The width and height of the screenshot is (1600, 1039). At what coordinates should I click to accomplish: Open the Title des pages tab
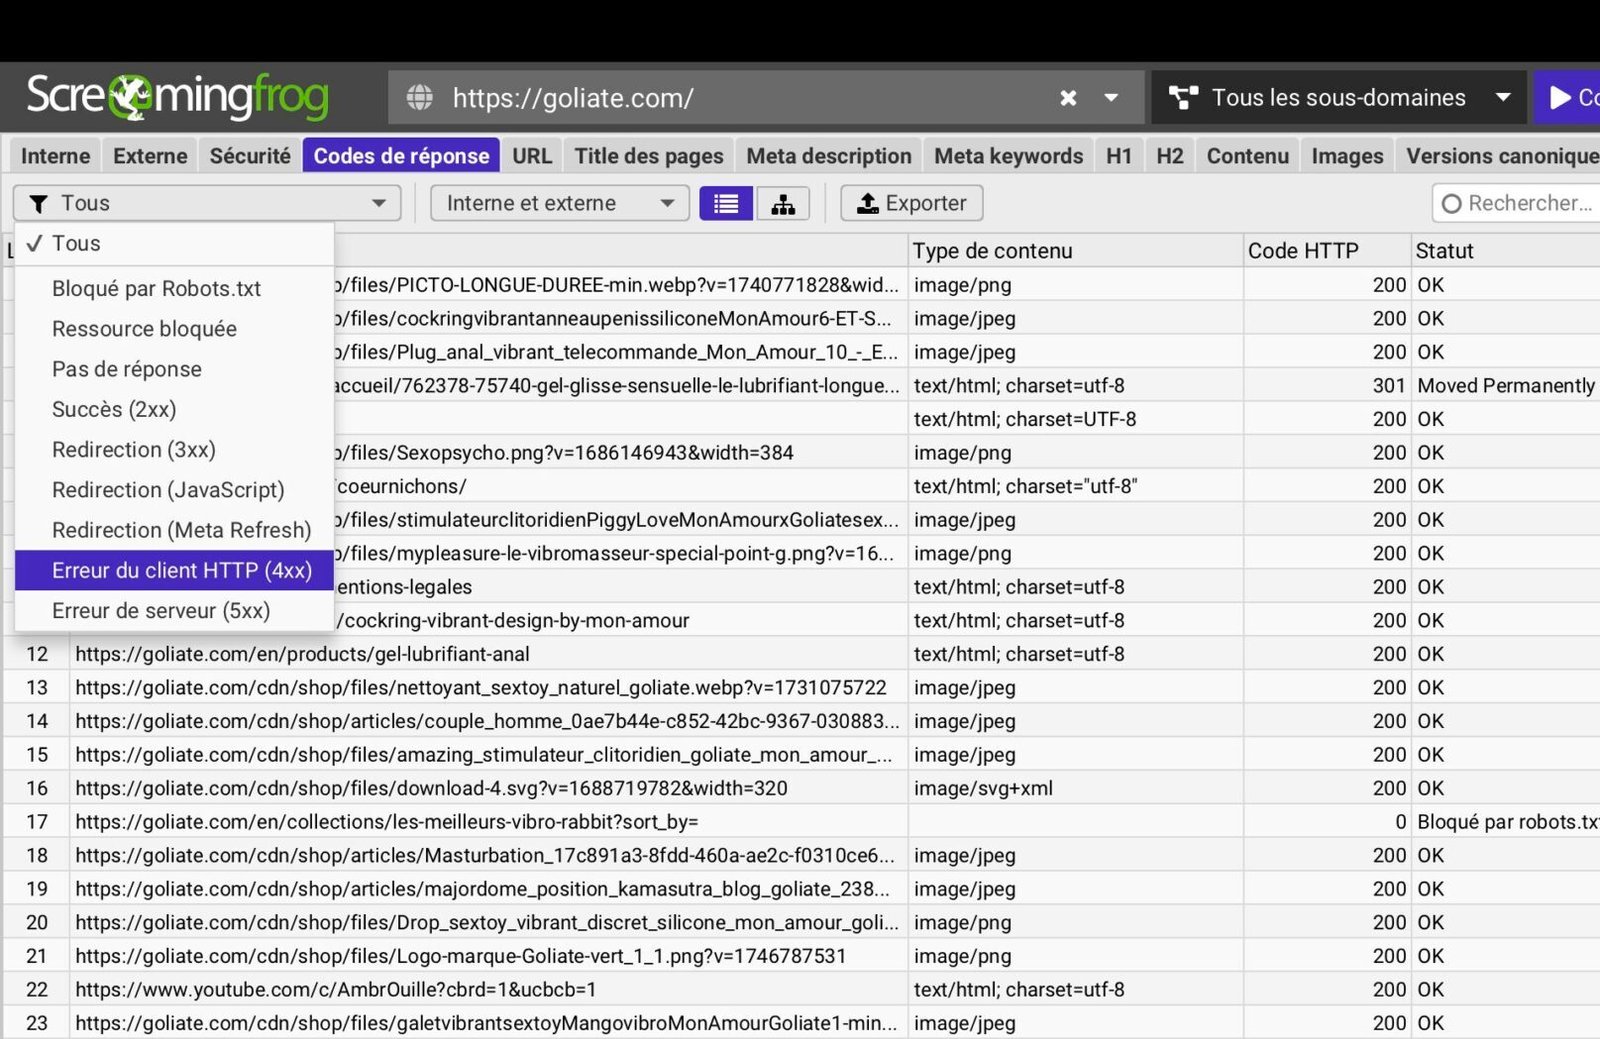click(x=648, y=156)
